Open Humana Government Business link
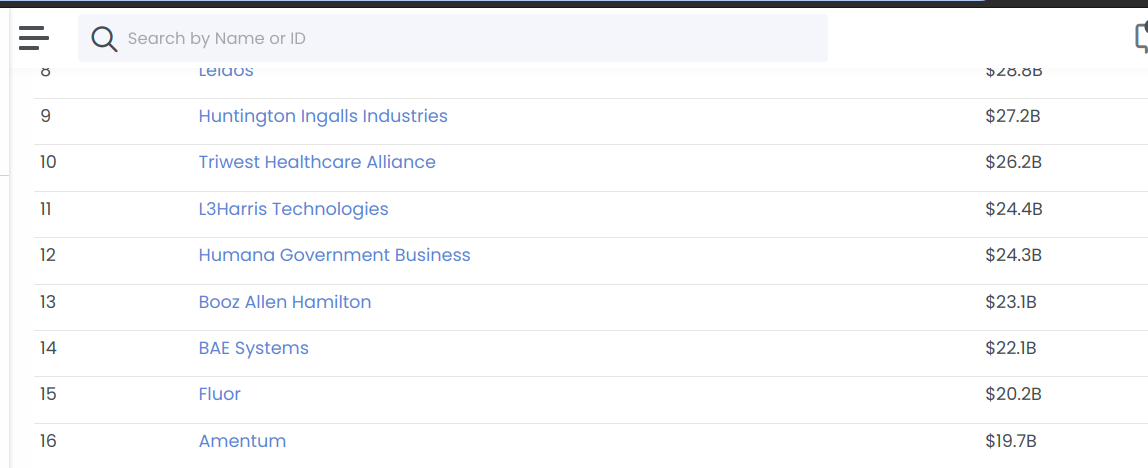The width and height of the screenshot is (1148, 468). (x=335, y=255)
